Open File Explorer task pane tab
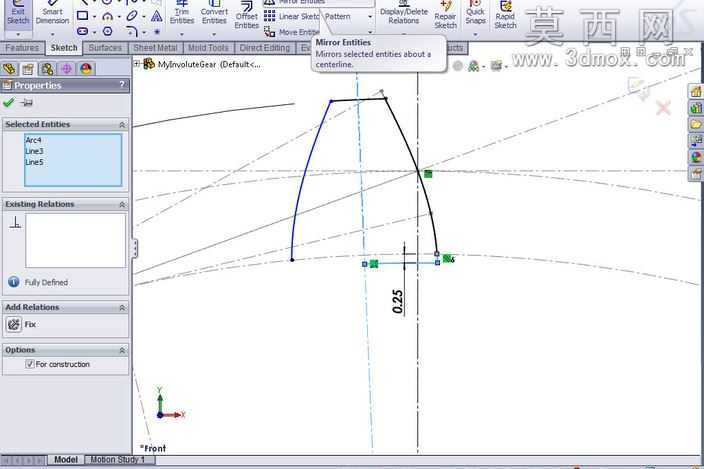The height and width of the screenshot is (469, 704). (x=696, y=124)
